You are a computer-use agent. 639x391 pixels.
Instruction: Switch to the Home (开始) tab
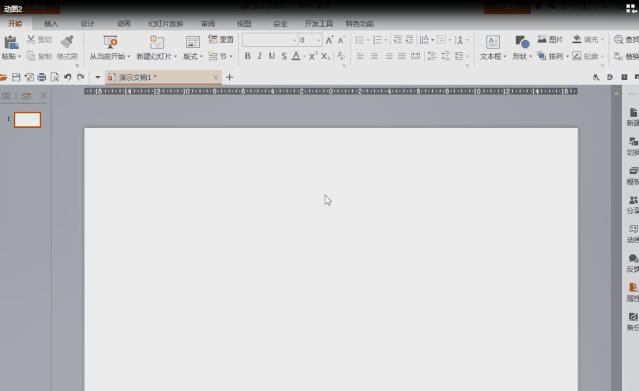click(x=15, y=24)
